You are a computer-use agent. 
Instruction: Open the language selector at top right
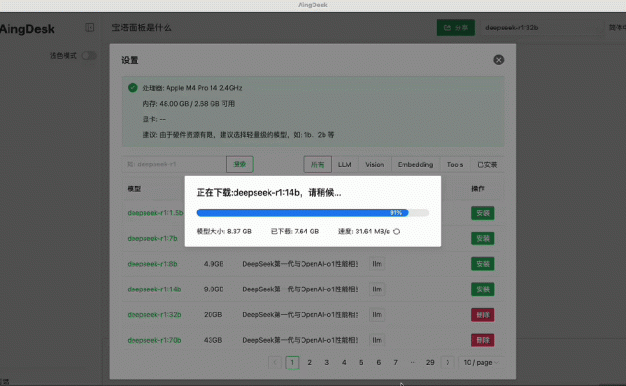pyautogui.click(x=616, y=28)
